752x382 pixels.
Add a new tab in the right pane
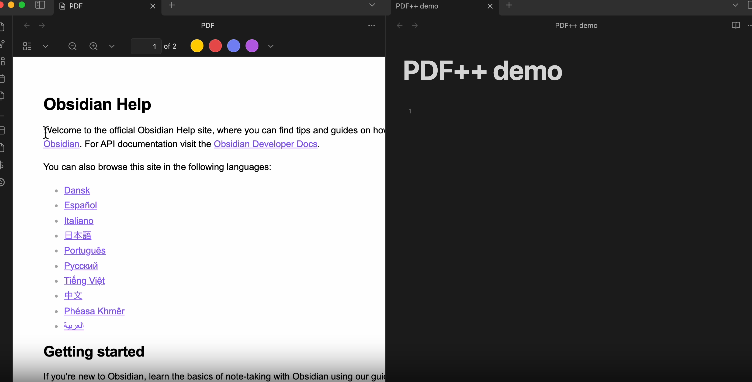click(x=509, y=5)
